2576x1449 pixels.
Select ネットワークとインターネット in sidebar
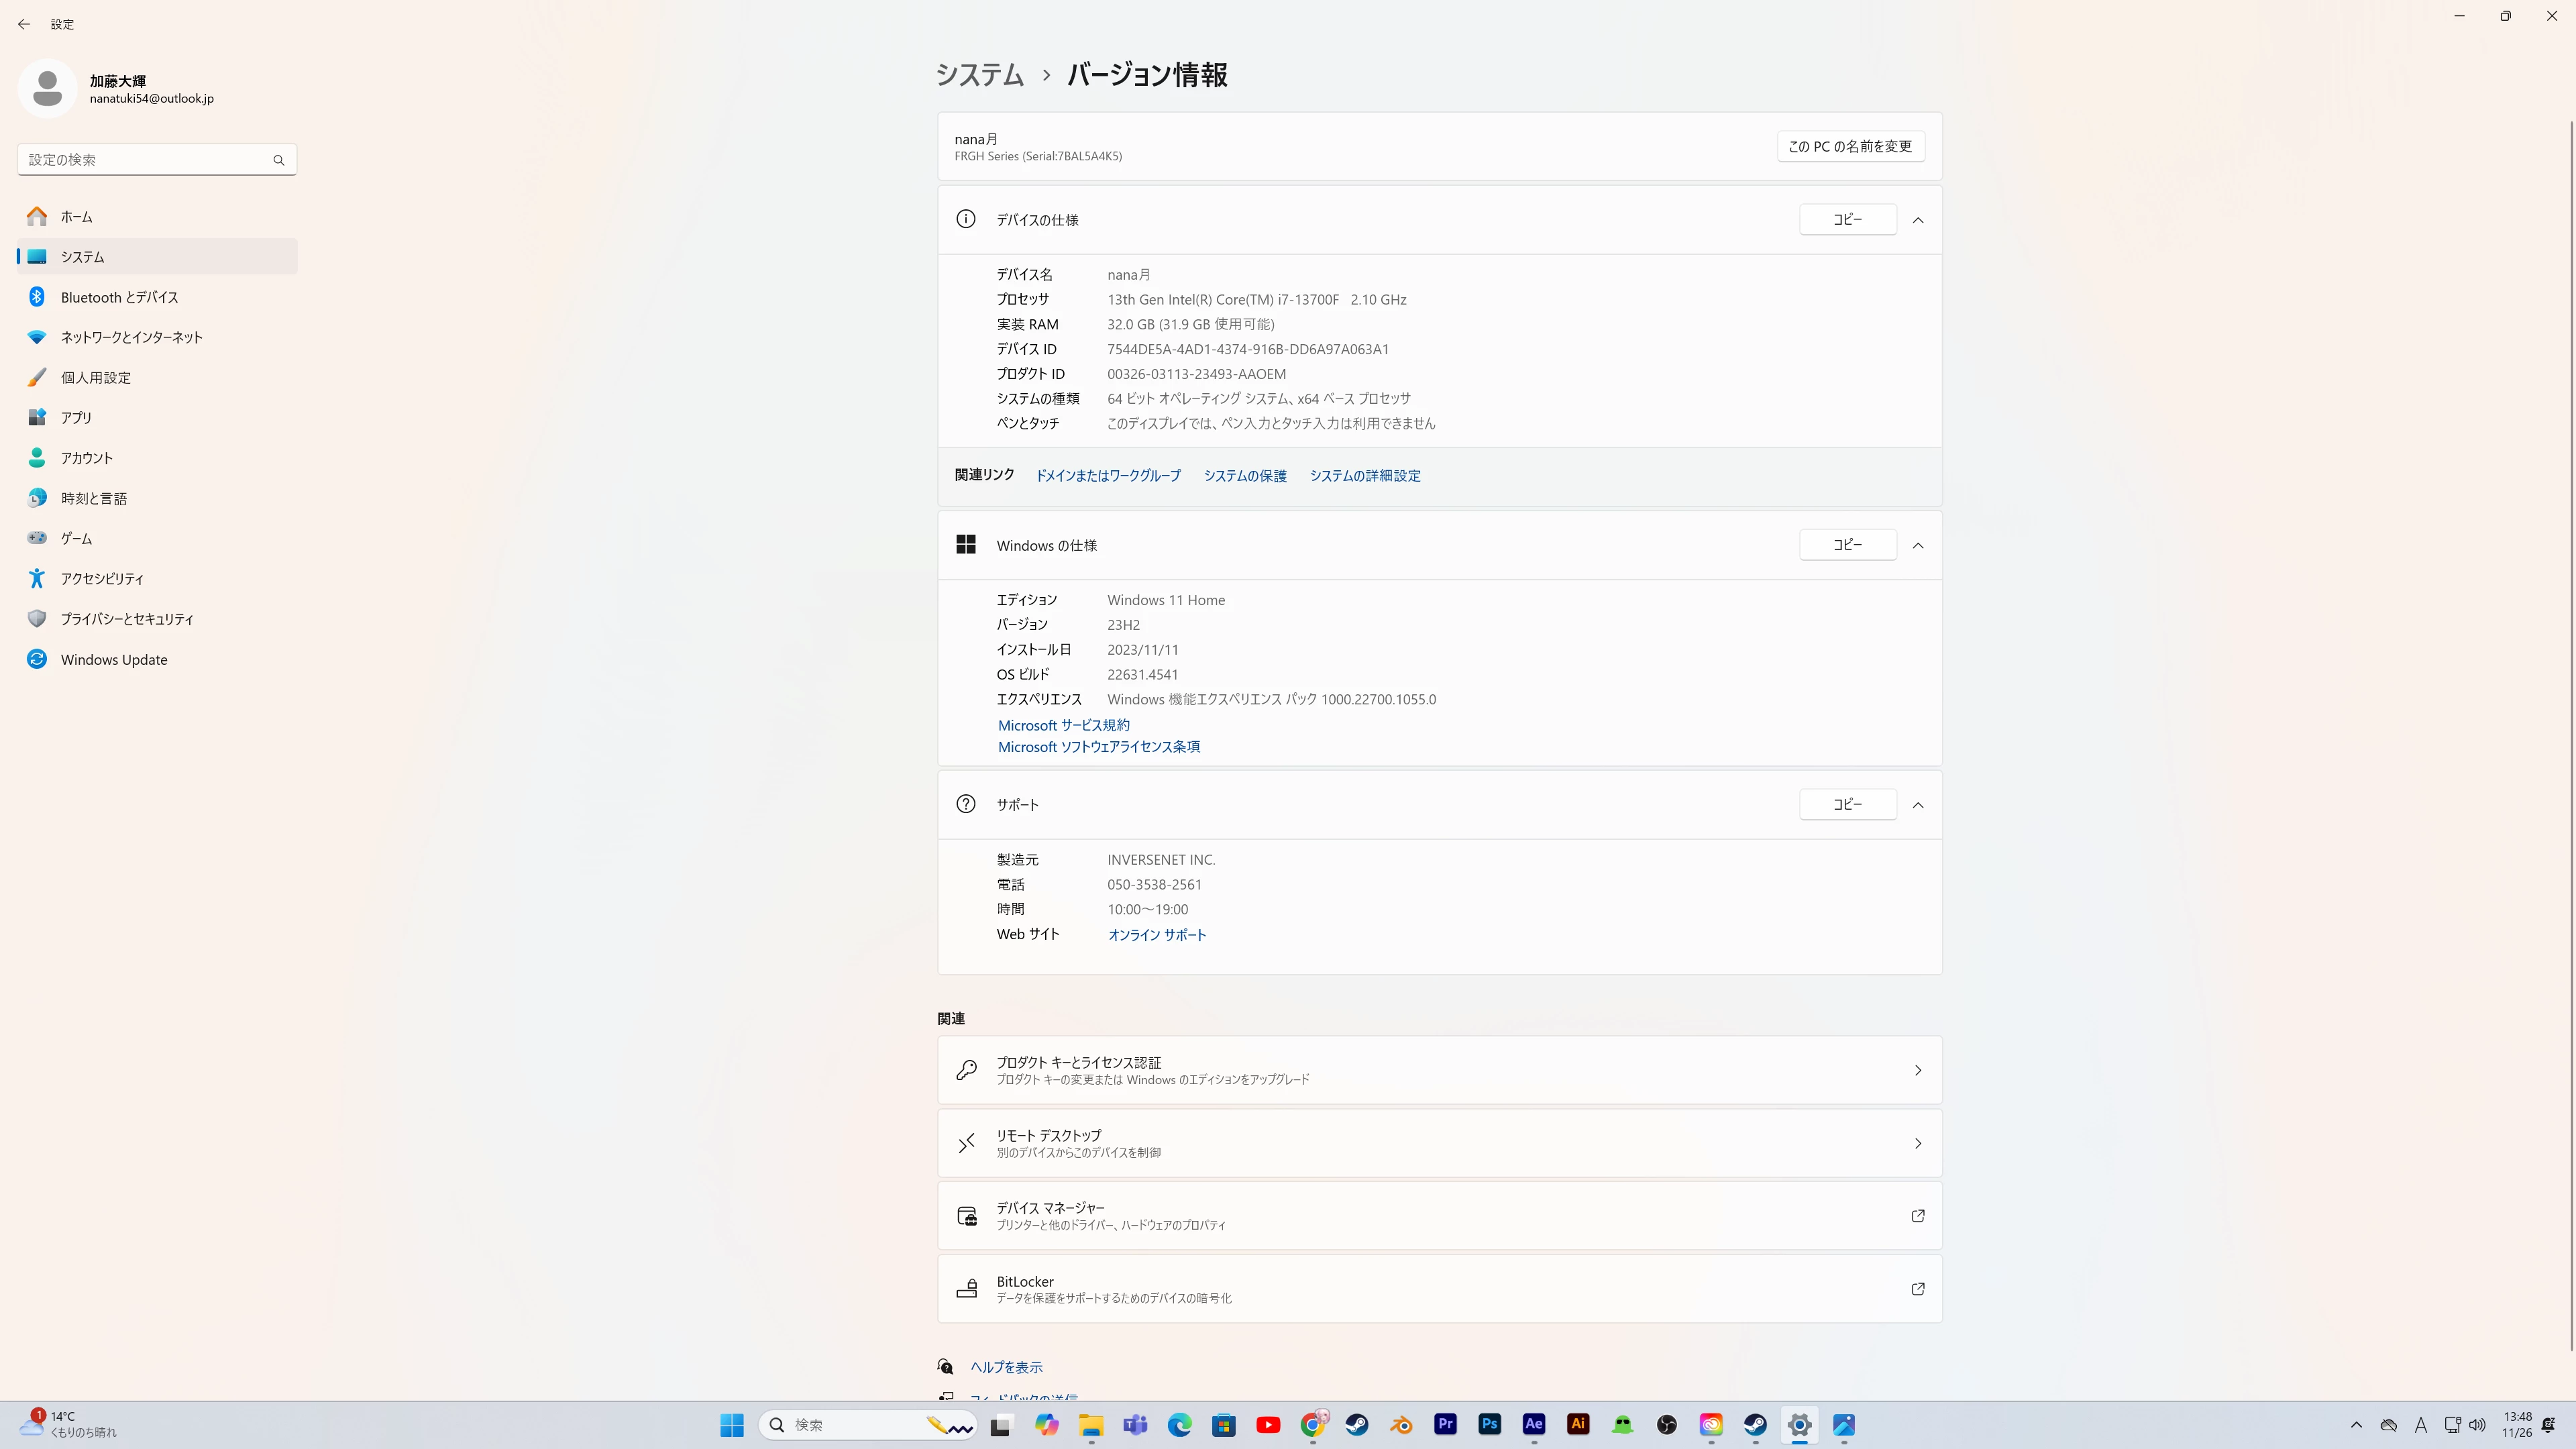click(131, 337)
